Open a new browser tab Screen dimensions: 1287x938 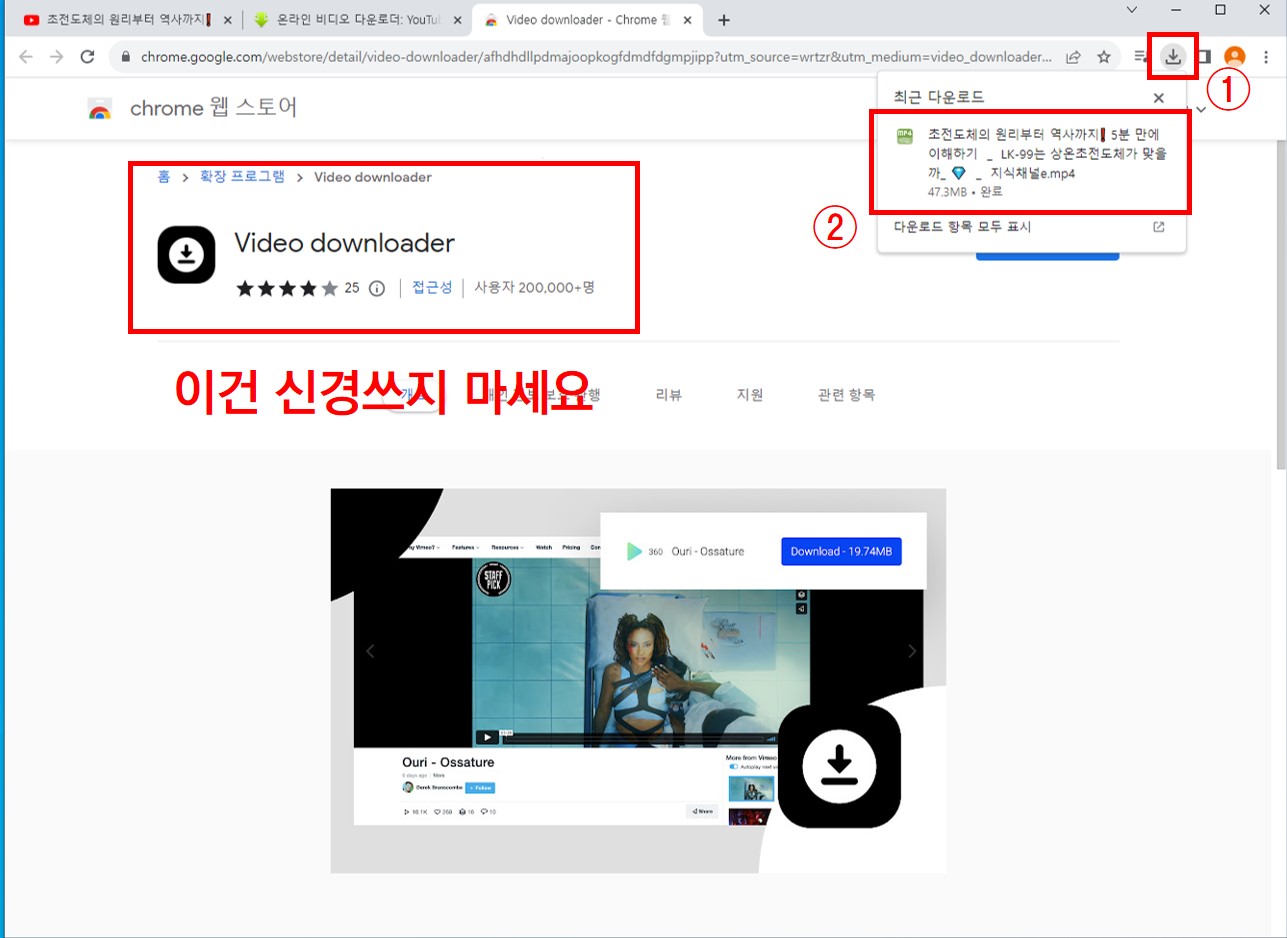(x=724, y=20)
